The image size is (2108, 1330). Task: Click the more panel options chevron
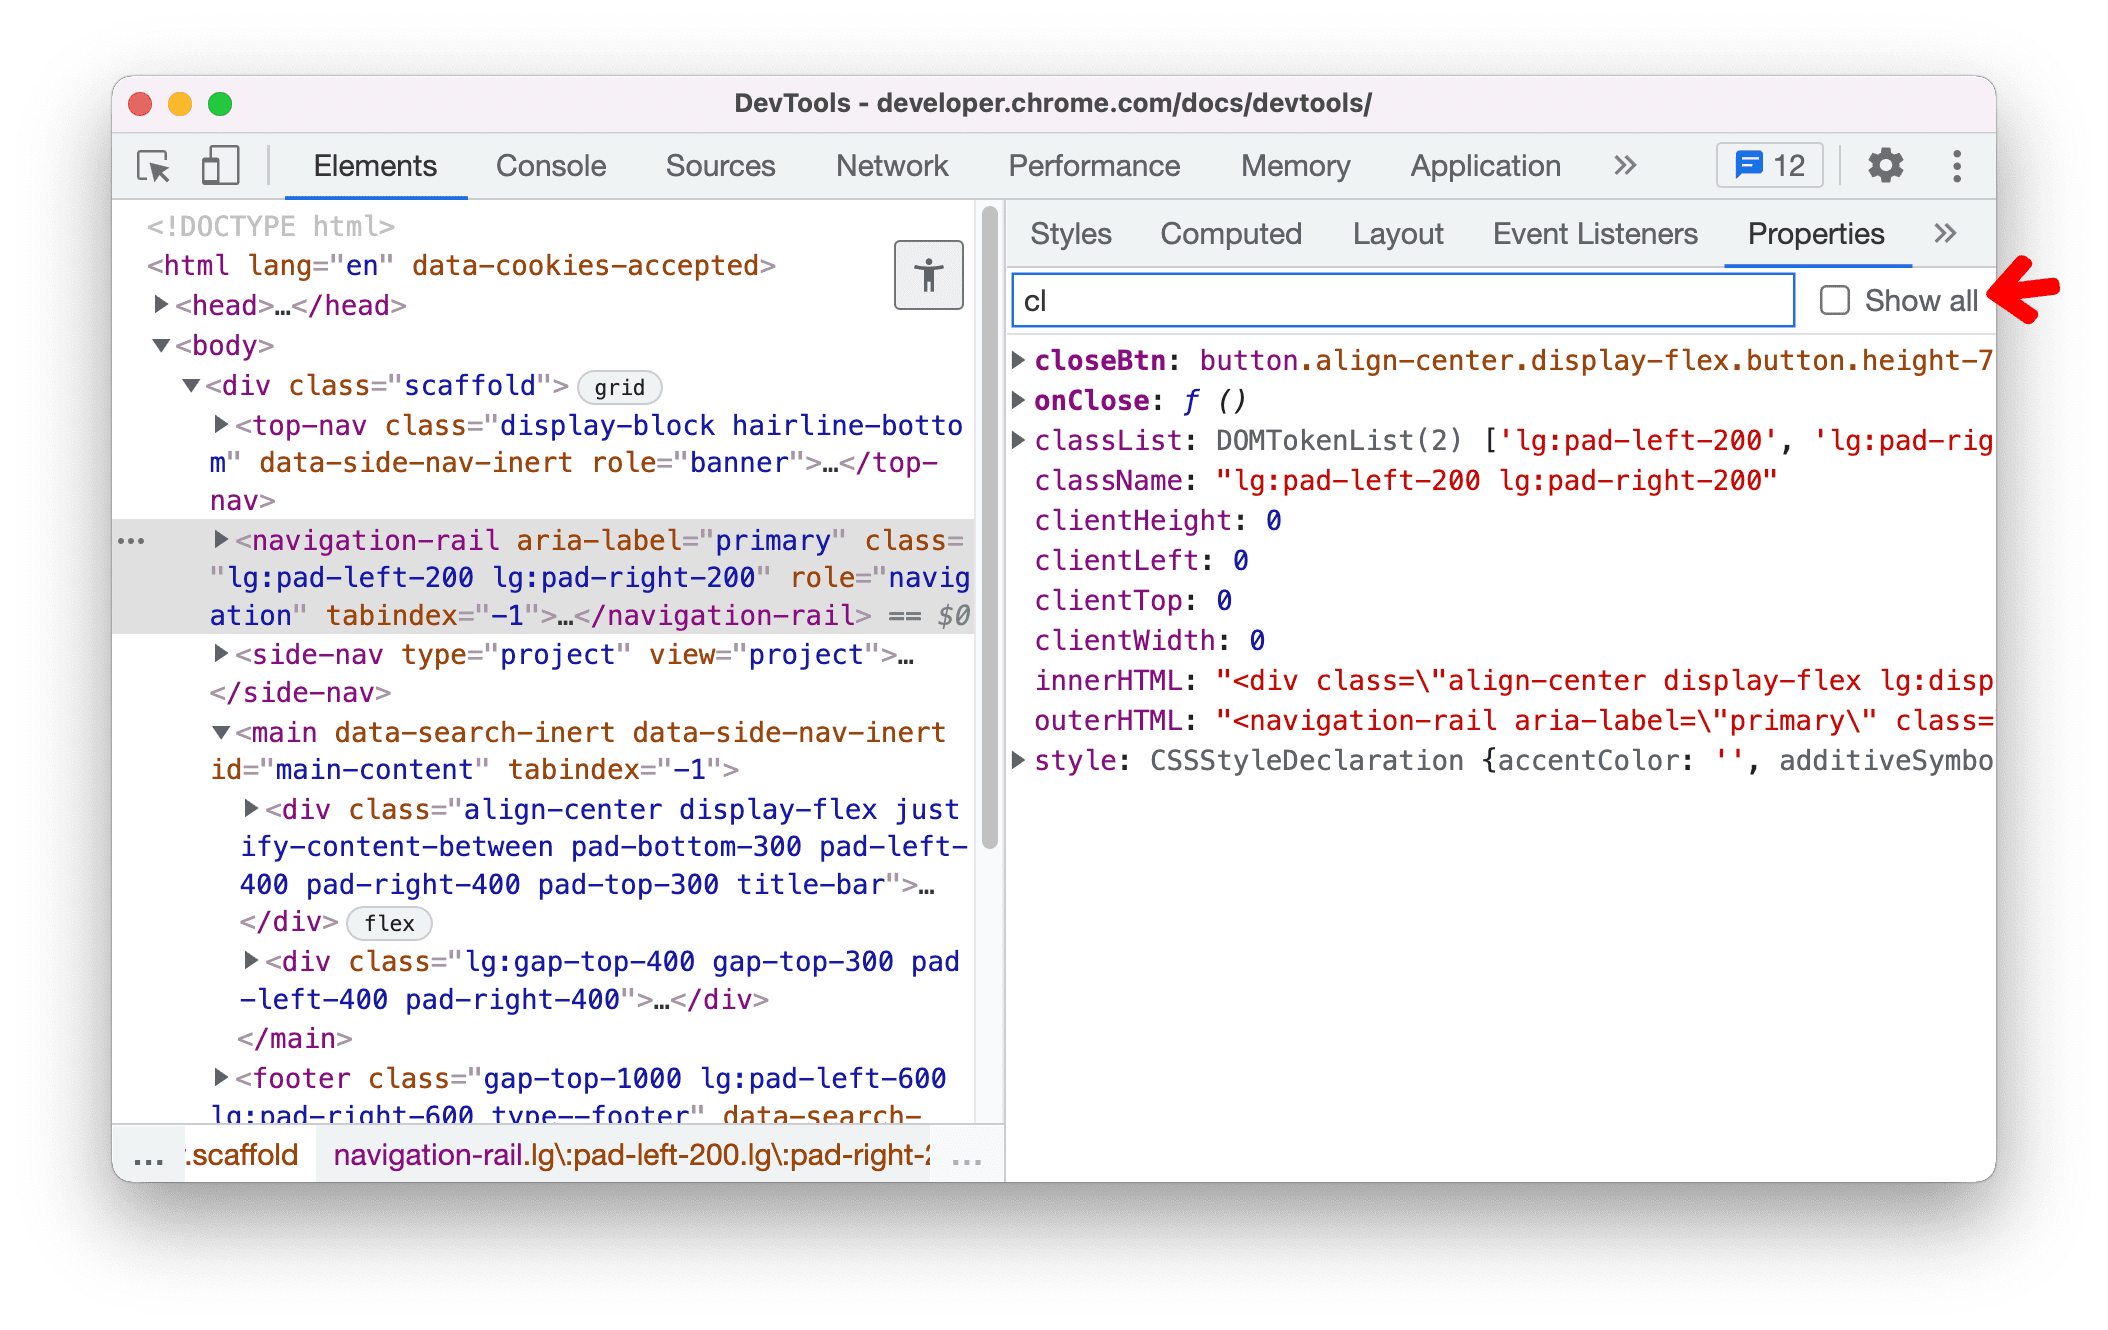[1944, 234]
